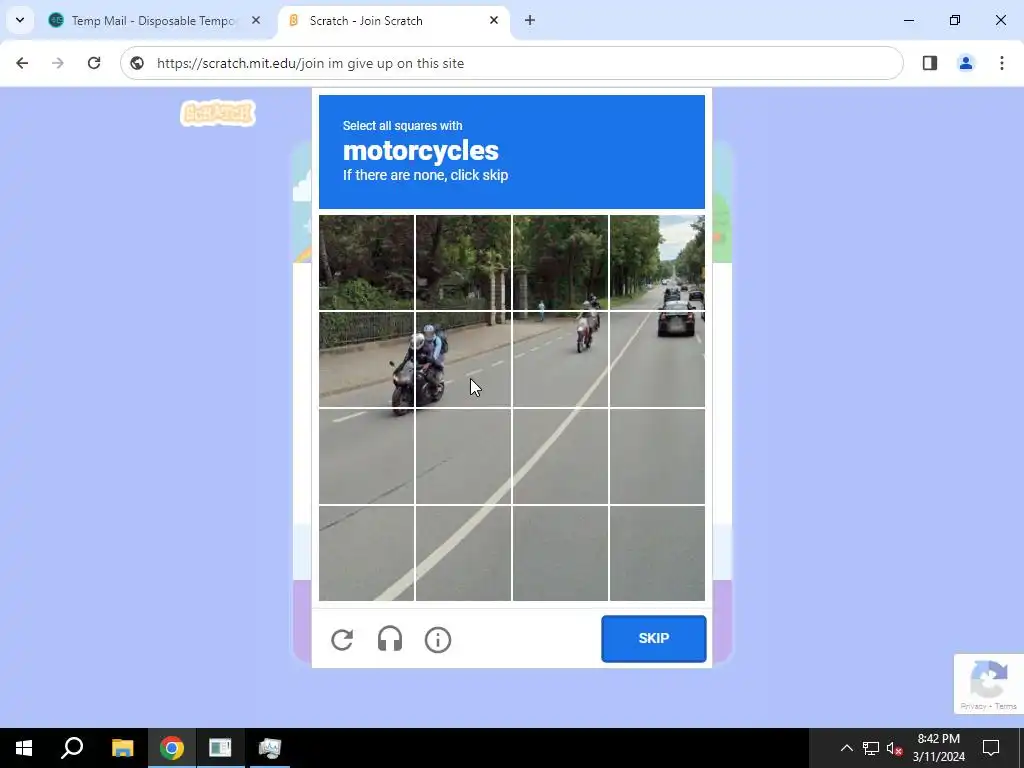Image resolution: width=1024 pixels, height=768 pixels.
Task: View site information globe icon
Action: pos(137,63)
